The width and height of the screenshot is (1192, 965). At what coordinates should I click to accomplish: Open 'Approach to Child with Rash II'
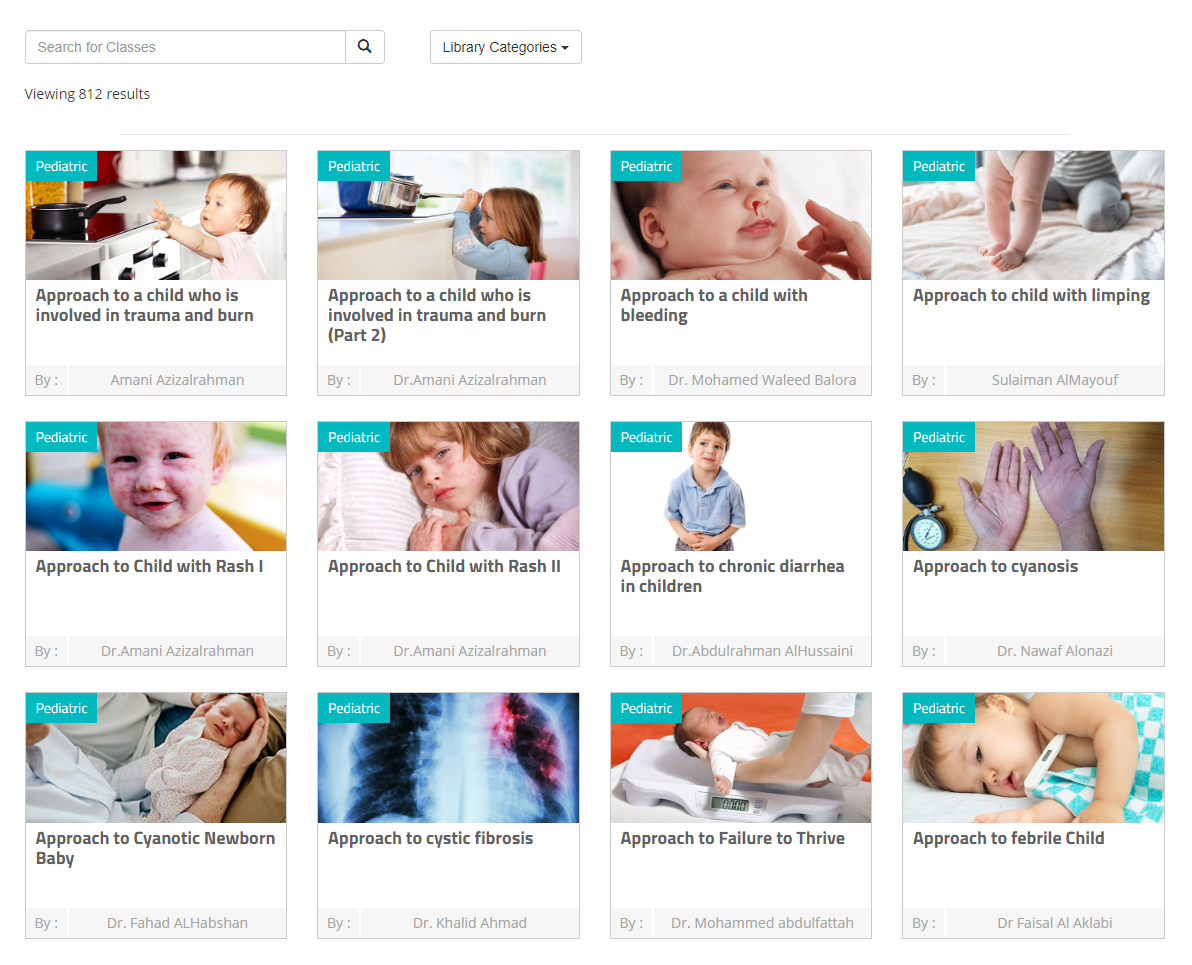tap(445, 567)
